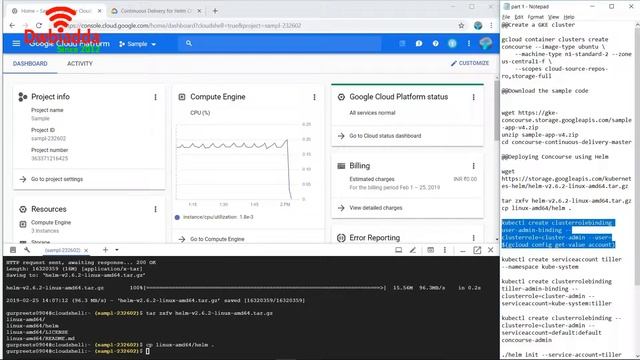Launch the Cloud Shell code editor pencil icon

(413, 250)
